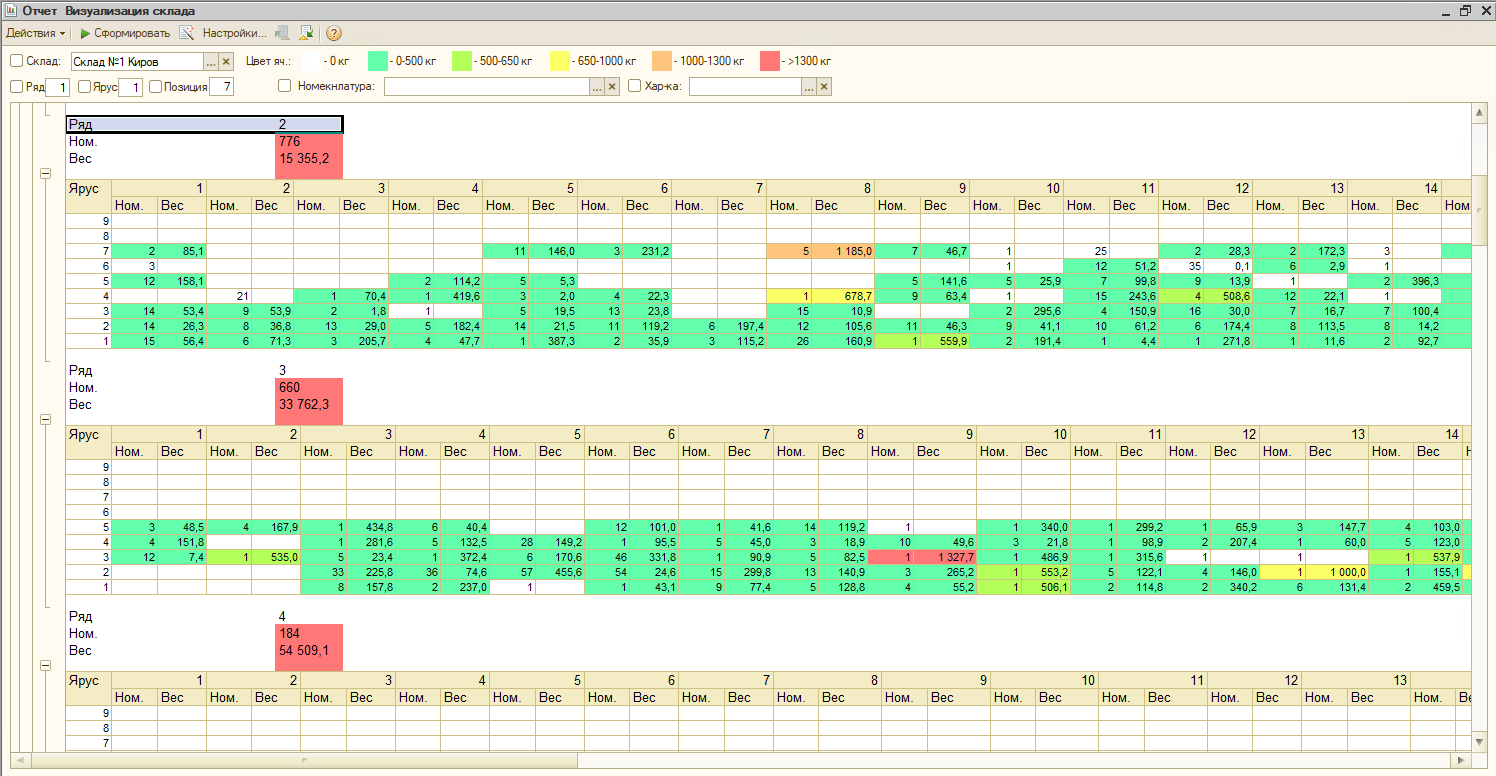Collapse the Ряд 3 group

pyautogui.click(x=45, y=420)
